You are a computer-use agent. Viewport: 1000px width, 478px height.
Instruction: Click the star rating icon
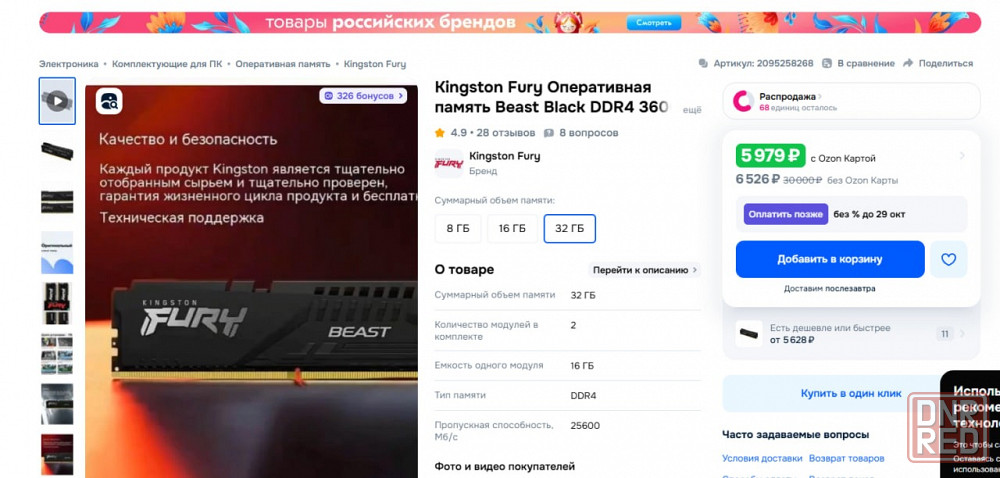[439, 133]
